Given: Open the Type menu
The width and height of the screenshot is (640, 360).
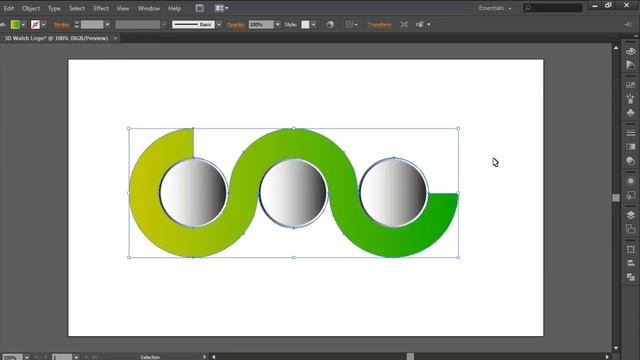Looking at the screenshot, I should click(x=54, y=8).
